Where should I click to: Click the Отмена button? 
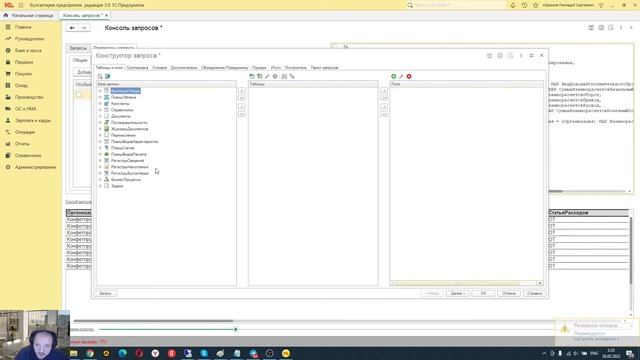pyautogui.click(x=509, y=293)
